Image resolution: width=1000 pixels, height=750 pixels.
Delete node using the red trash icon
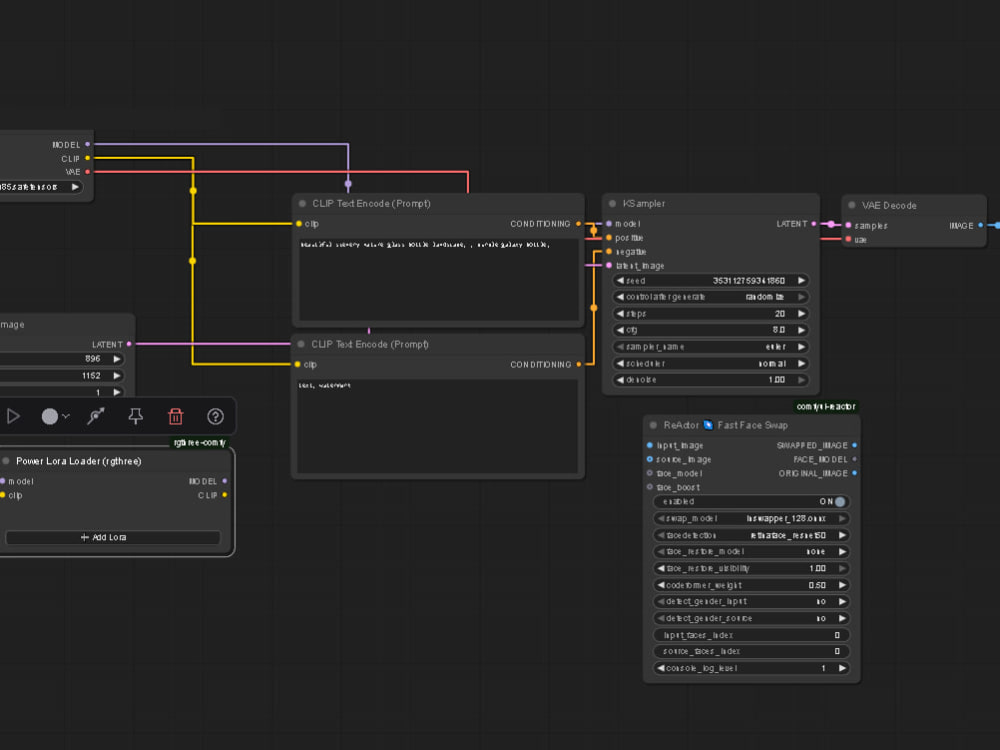(175, 416)
